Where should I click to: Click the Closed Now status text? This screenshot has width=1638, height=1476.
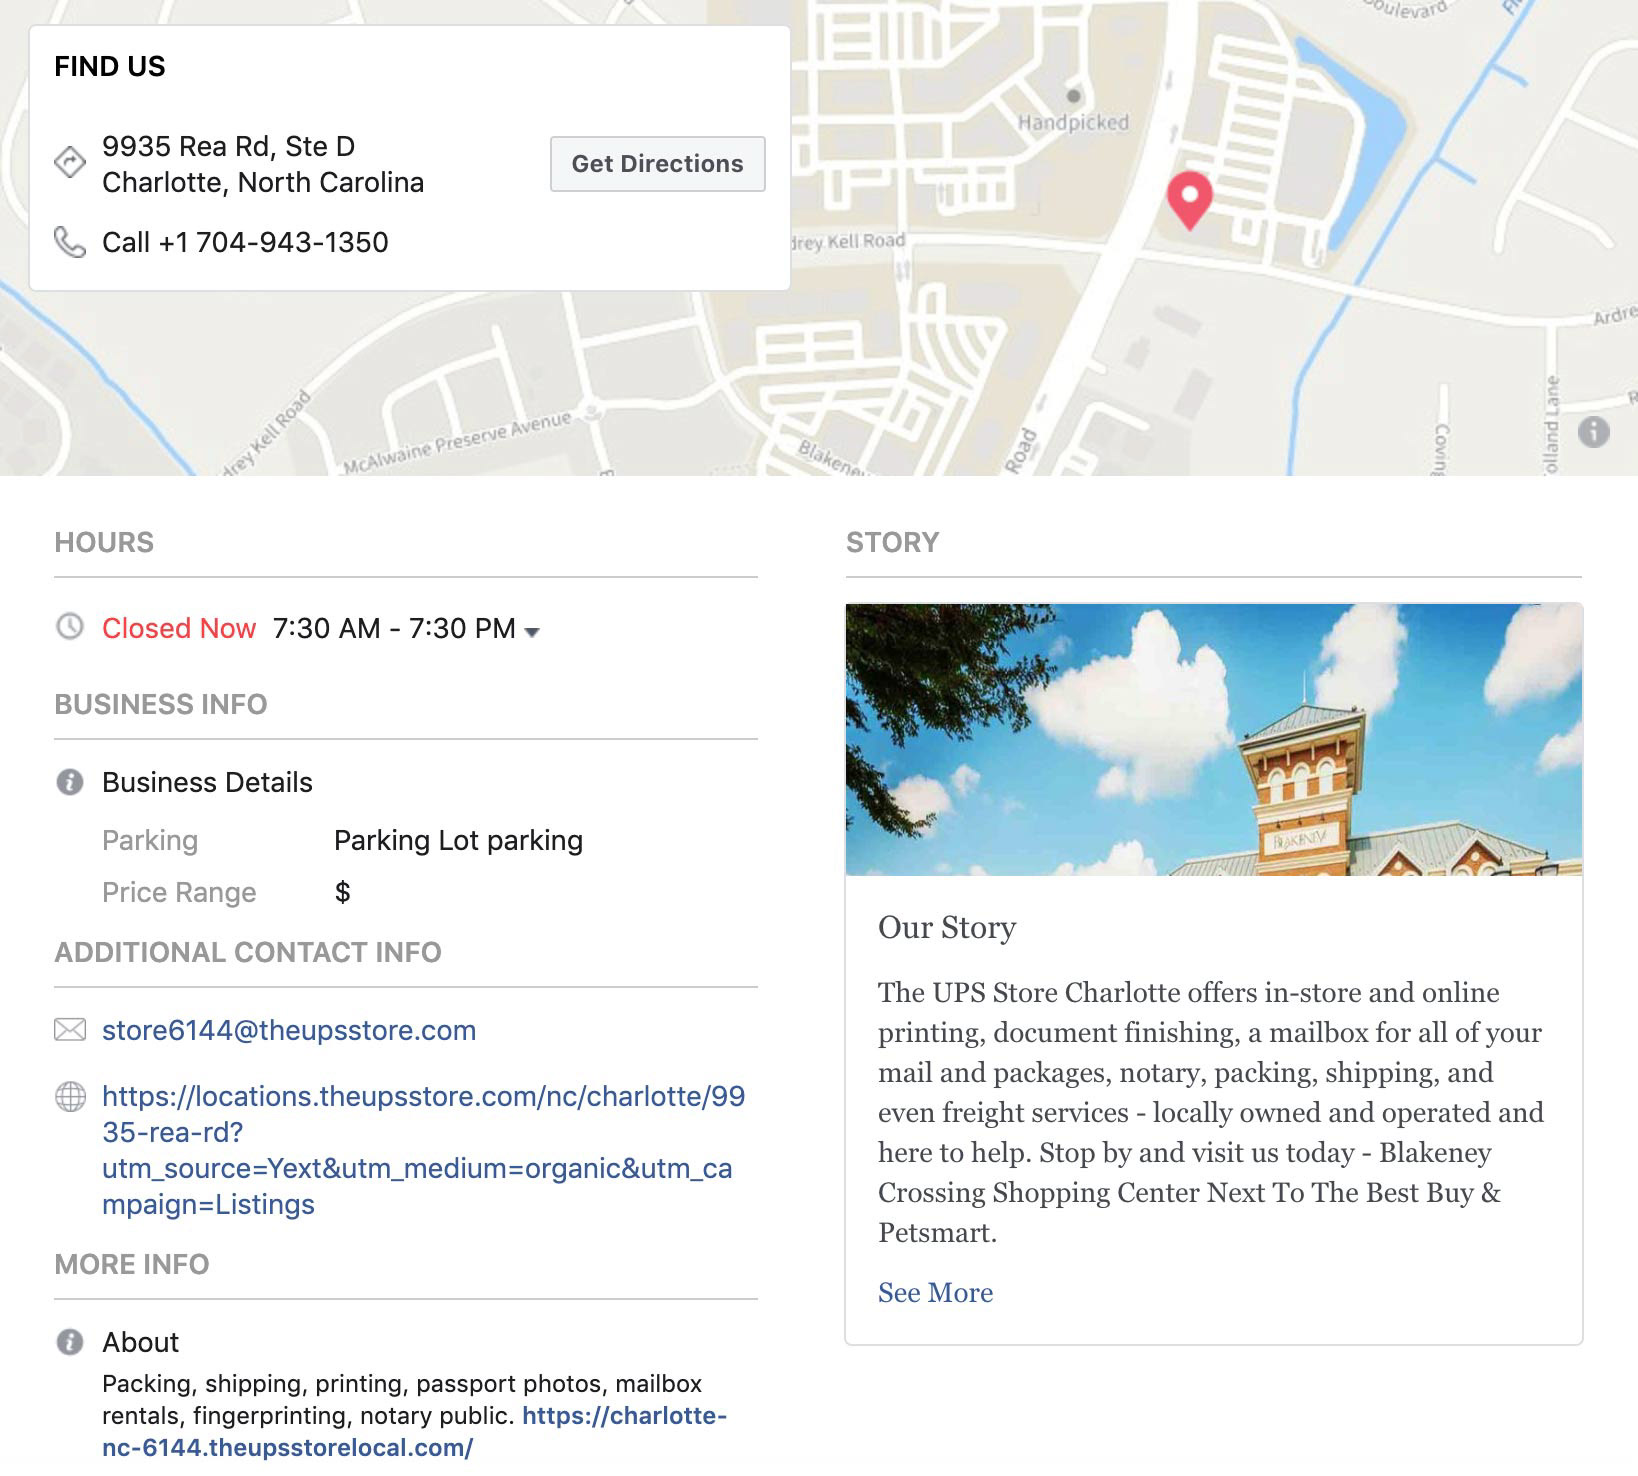[179, 628]
